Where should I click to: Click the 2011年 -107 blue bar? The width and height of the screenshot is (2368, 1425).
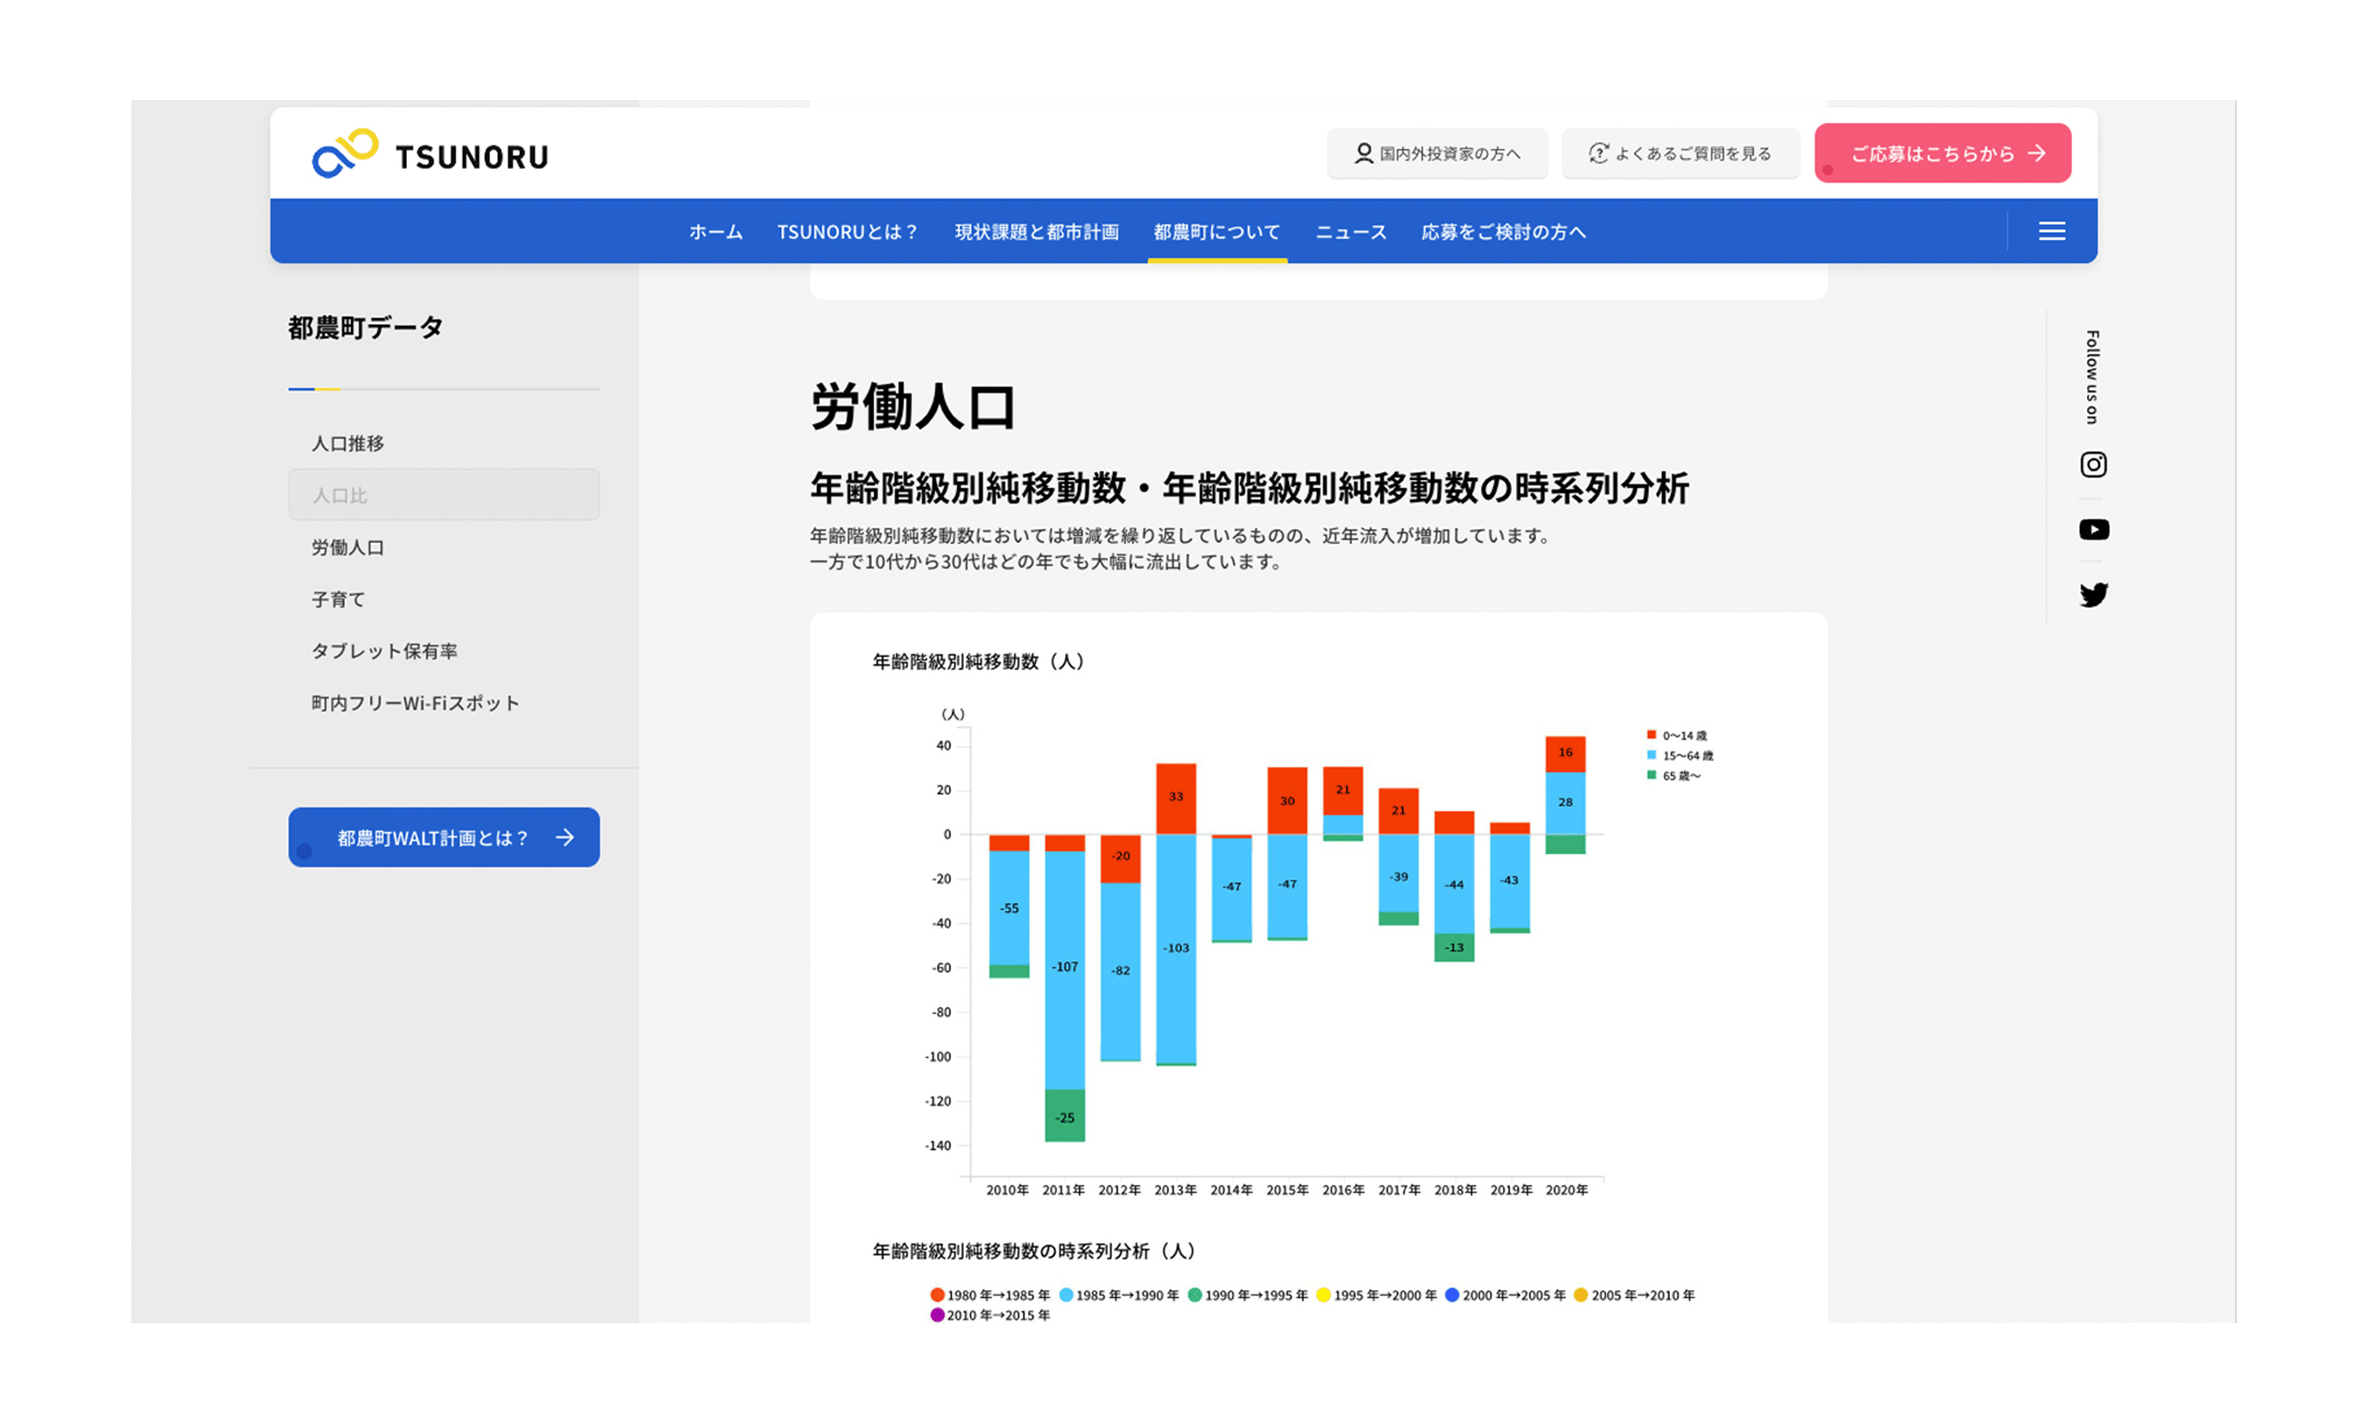(1064, 970)
